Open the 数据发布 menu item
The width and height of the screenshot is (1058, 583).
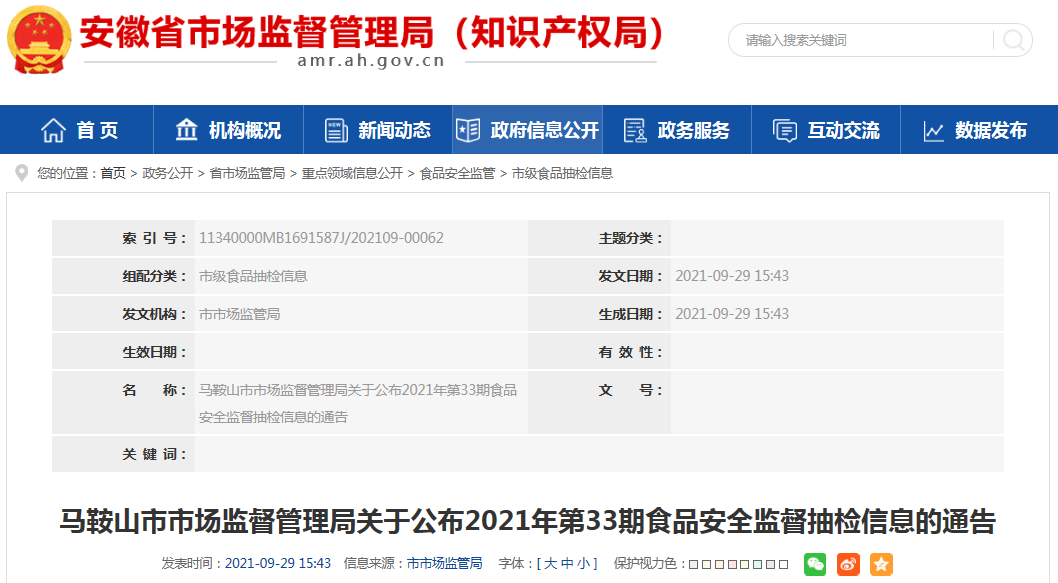[x=979, y=130]
